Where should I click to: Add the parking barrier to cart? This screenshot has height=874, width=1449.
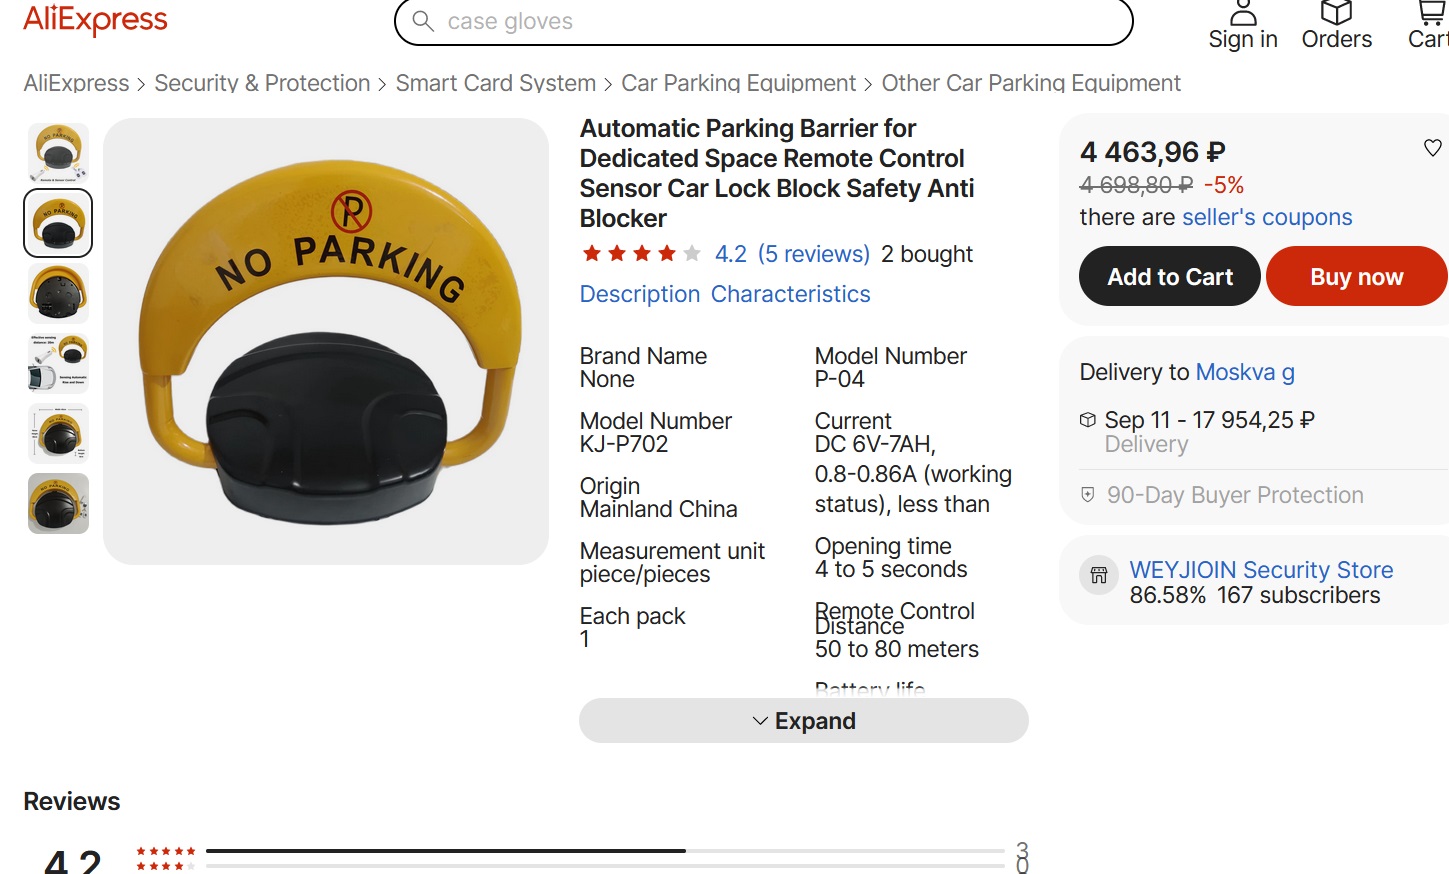click(1169, 277)
